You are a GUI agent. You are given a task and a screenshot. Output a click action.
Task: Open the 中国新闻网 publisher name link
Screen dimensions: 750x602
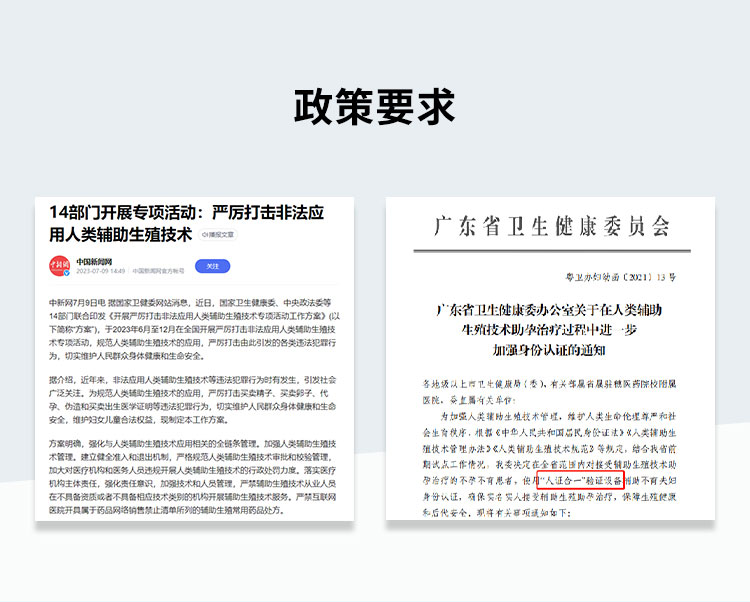(x=93, y=261)
